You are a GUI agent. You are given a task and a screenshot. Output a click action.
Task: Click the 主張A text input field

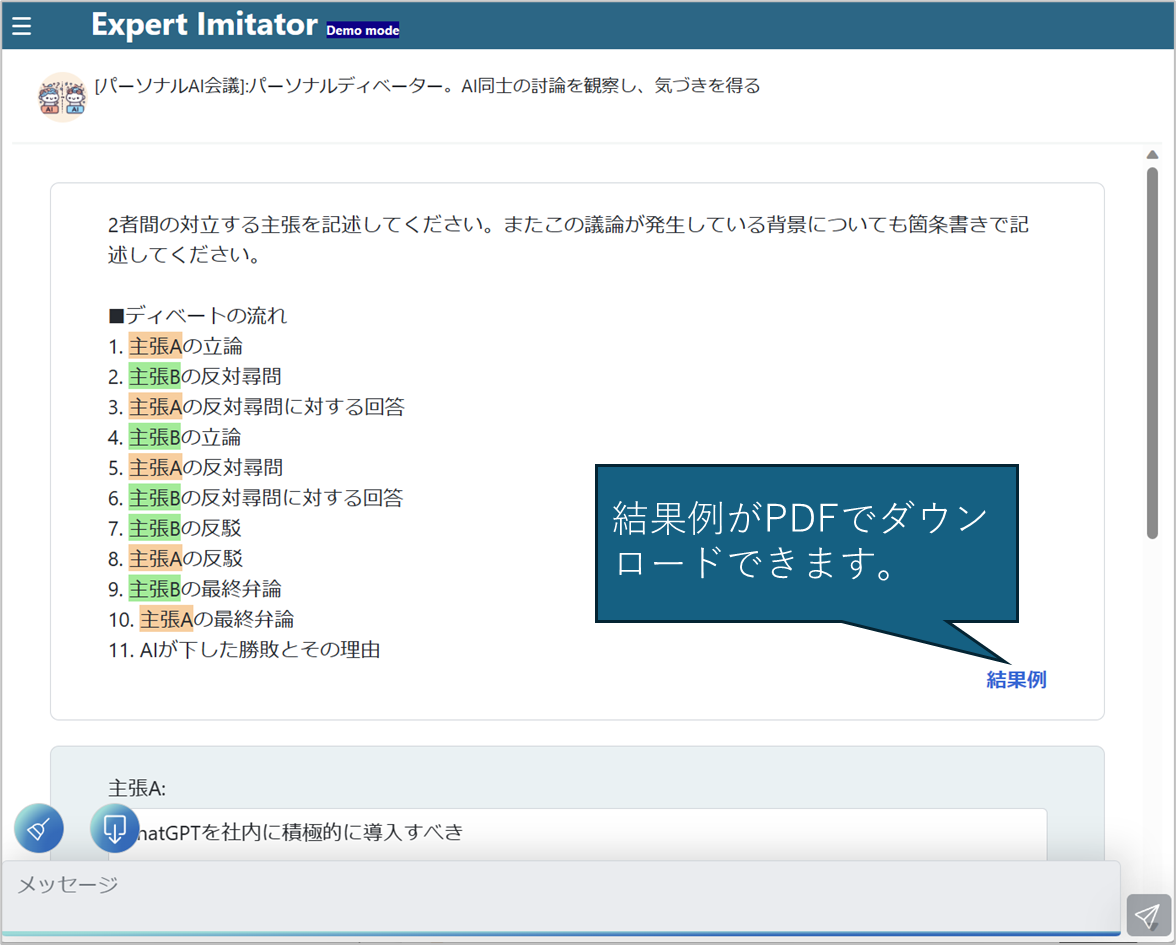578,832
